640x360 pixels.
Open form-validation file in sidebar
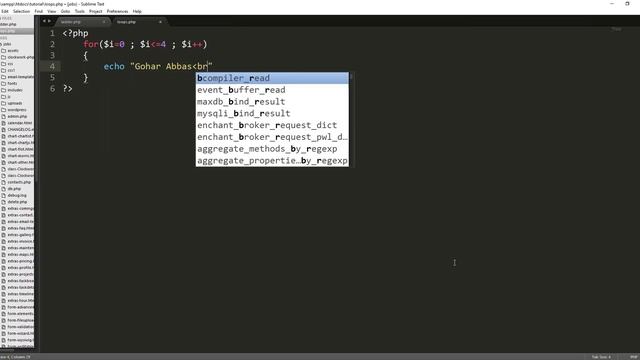click(x=20, y=327)
